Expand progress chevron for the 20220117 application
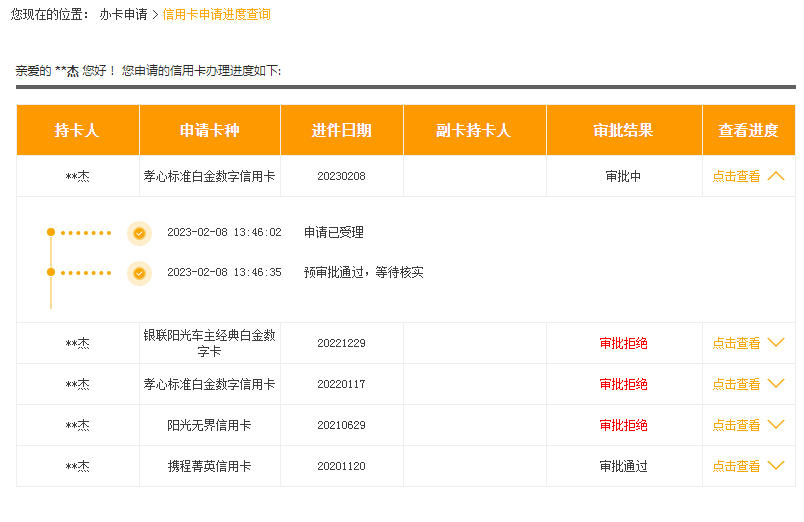 pos(776,384)
